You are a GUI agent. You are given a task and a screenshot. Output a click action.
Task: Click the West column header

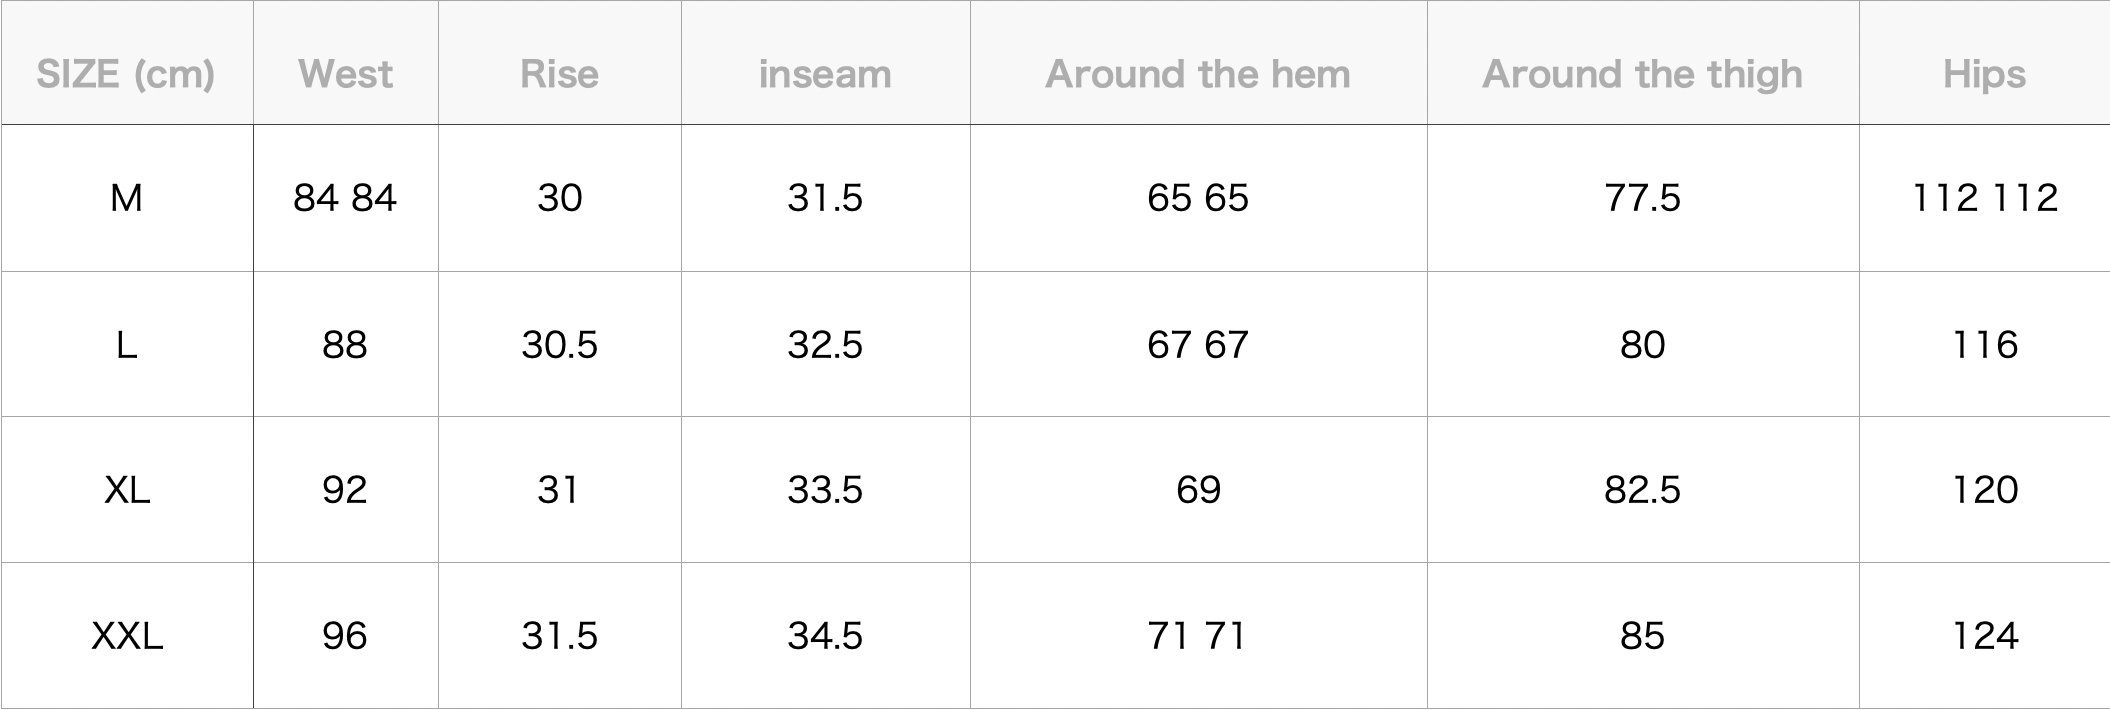(x=345, y=74)
